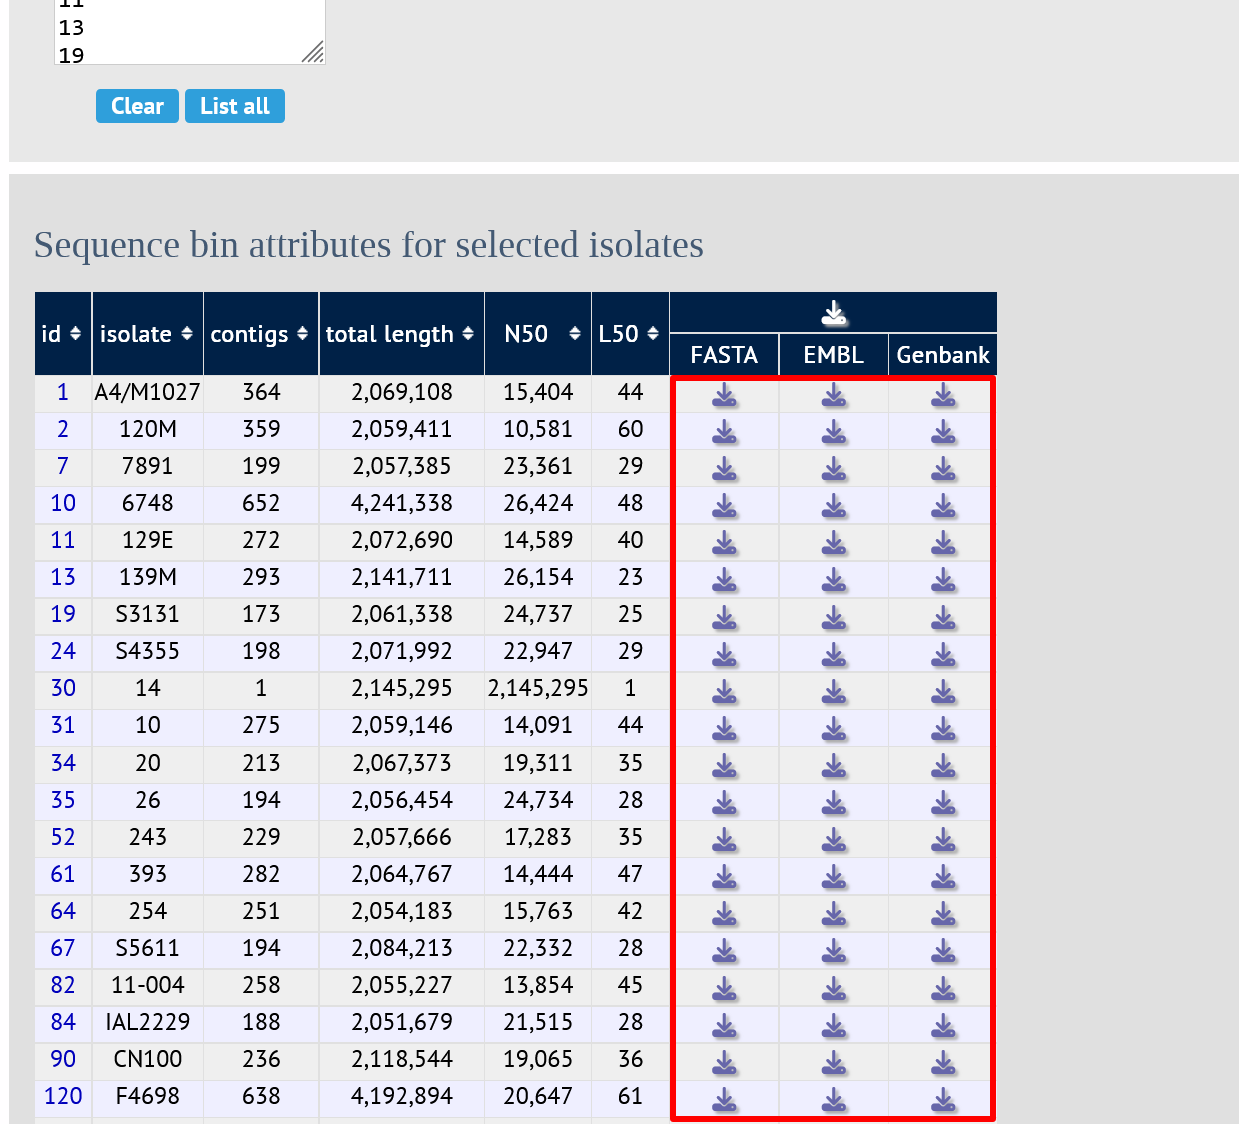Image resolution: width=1239 pixels, height=1124 pixels.
Task: Click the batch download icon above FASTA/EMBL/Genbank
Action: coord(834,314)
